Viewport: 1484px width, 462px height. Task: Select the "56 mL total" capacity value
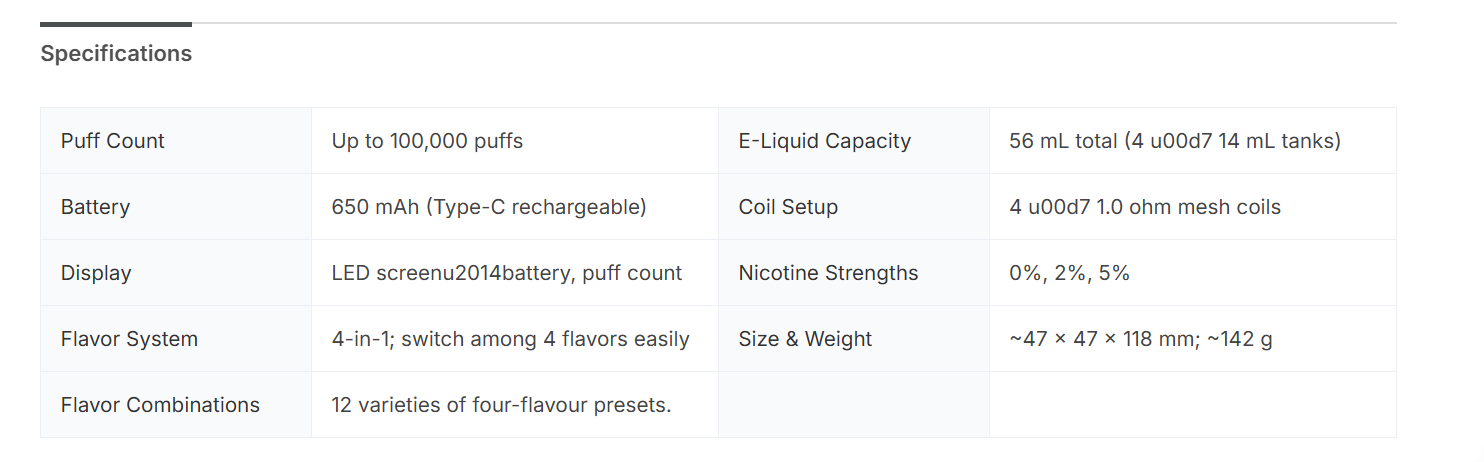pos(1175,141)
